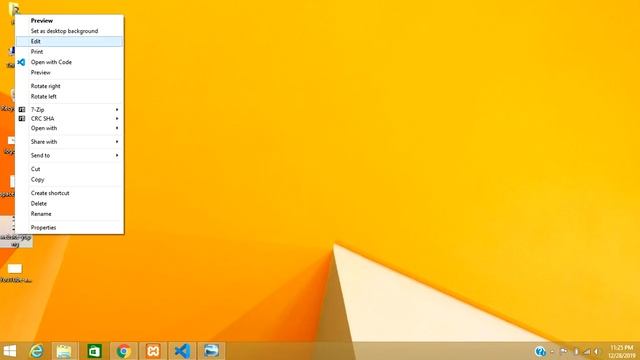The image size is (640, 360).
Task: Check the battery tray icon
Action: (576, 351)
